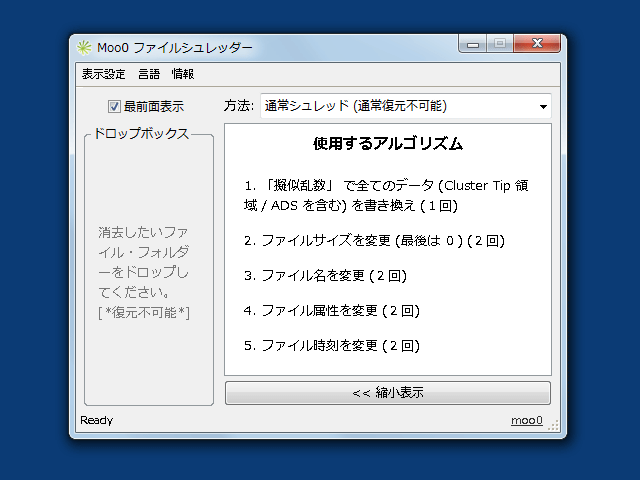640x480 pixels.
Task: Close the Moo0 ファイルシュレッダー window
Action: click(537, 43)
